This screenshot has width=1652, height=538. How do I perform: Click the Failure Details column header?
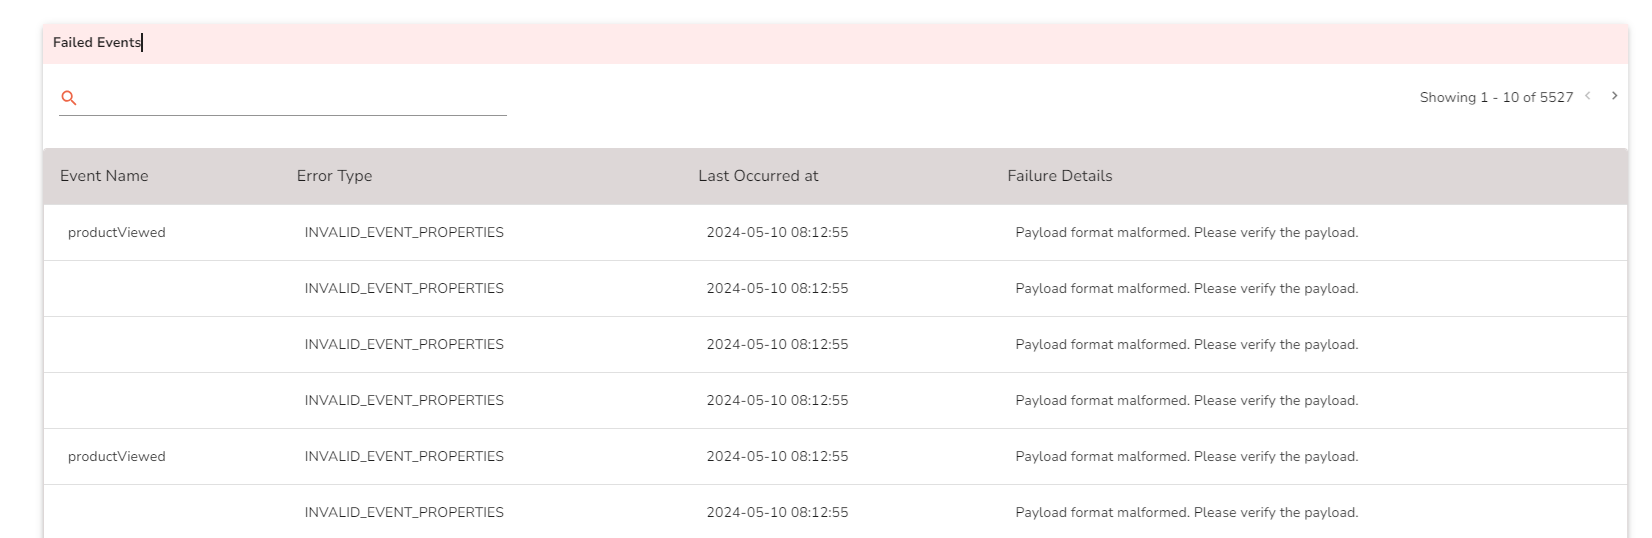pyautogui.click(x=1059, y=176)
